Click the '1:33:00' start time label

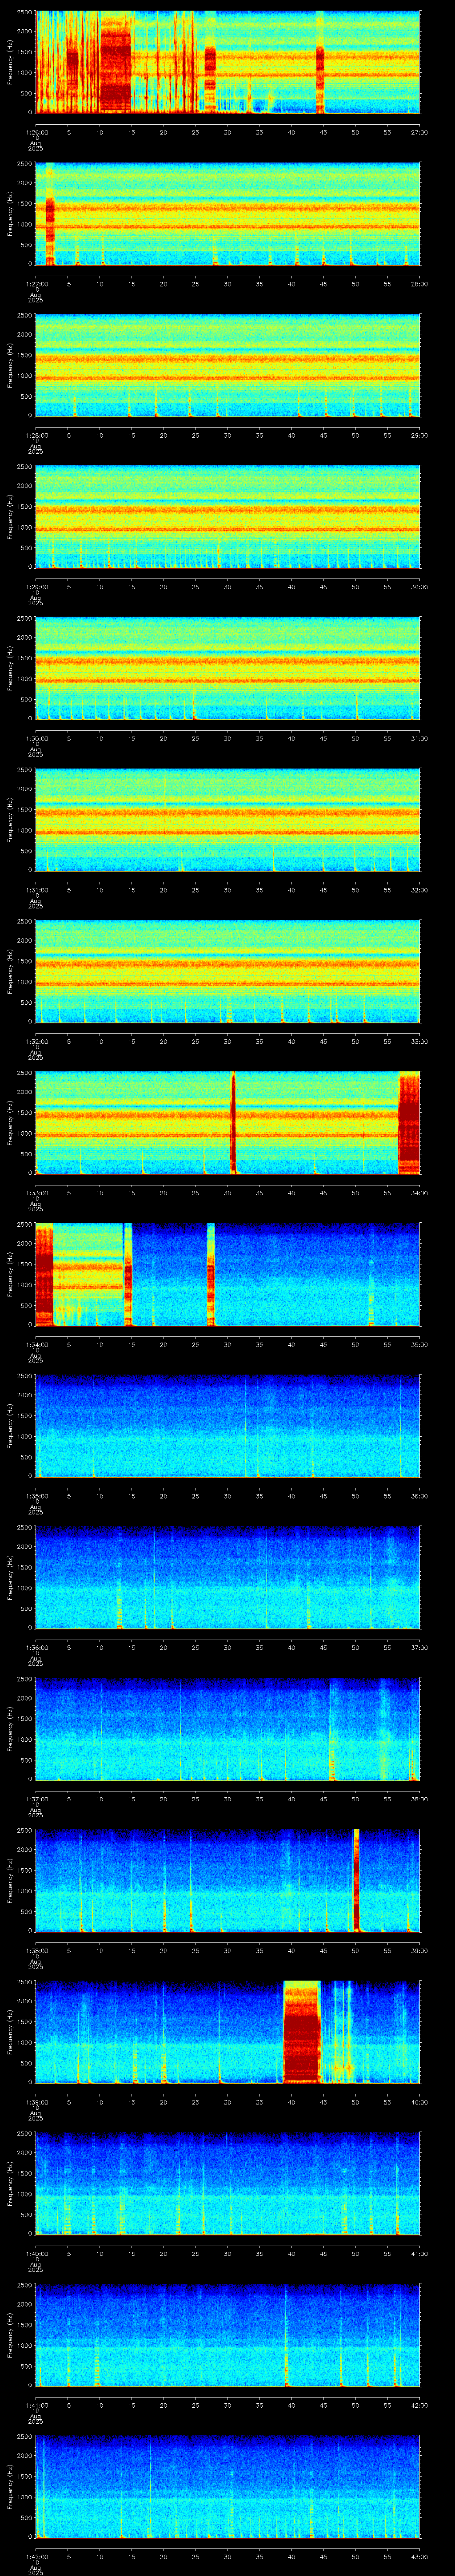click(36, 1193)
